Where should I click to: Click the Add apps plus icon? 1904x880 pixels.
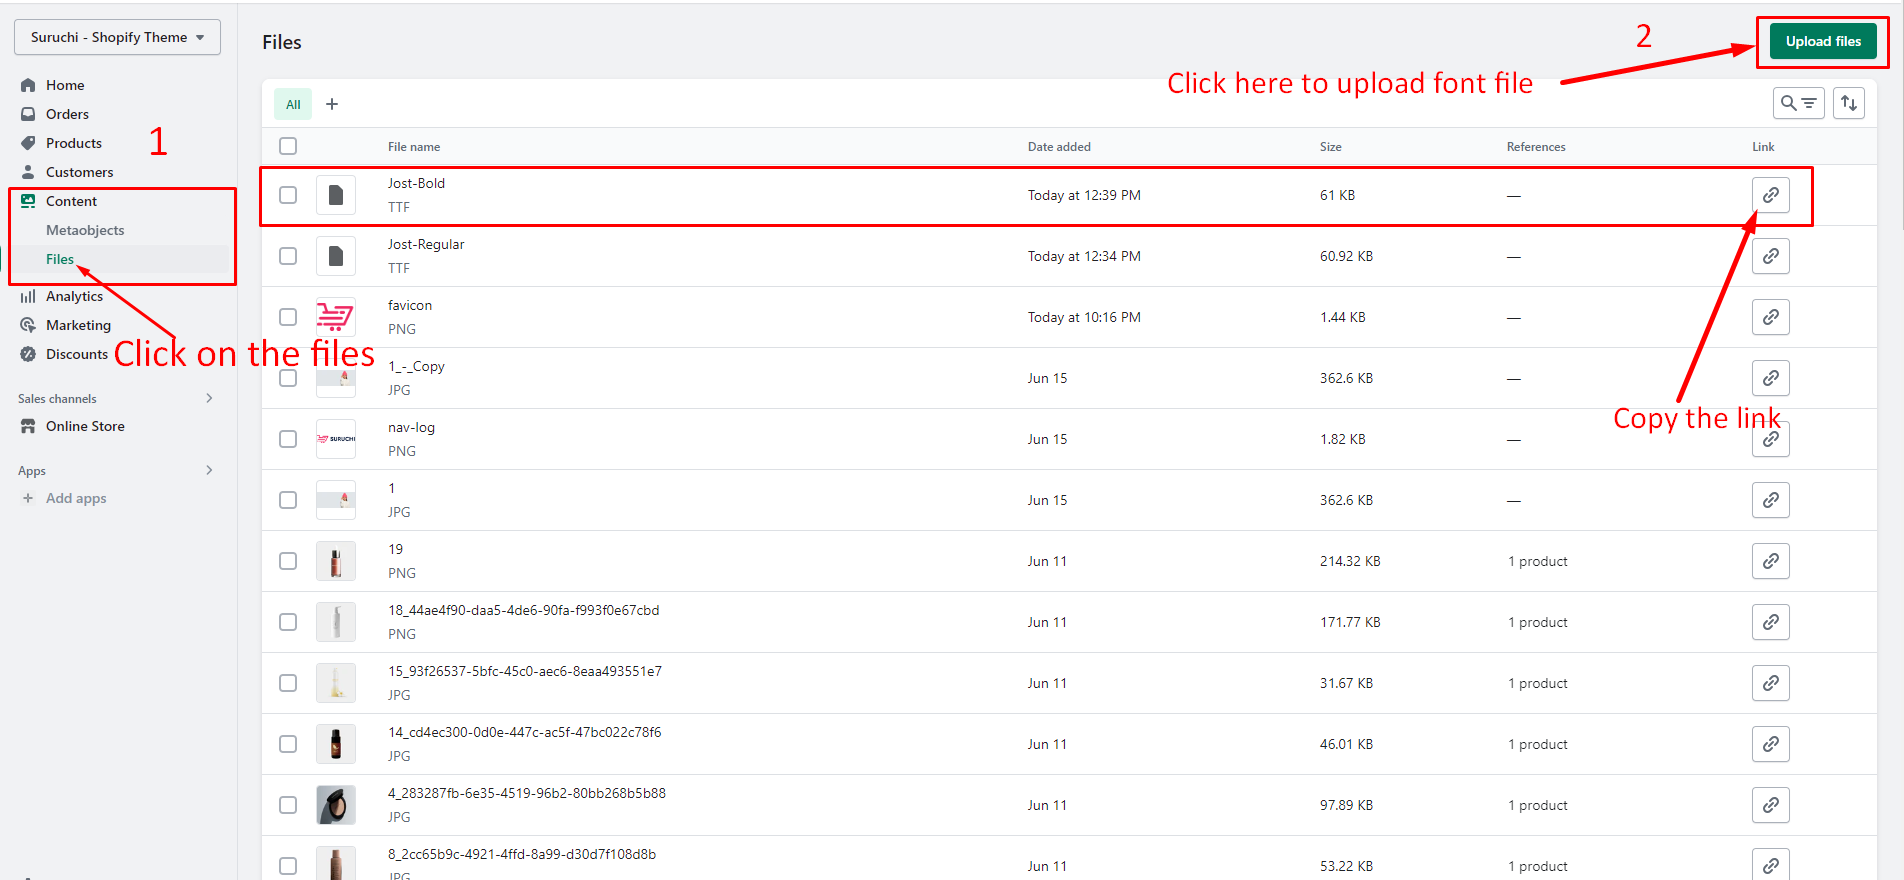[28, 498]
